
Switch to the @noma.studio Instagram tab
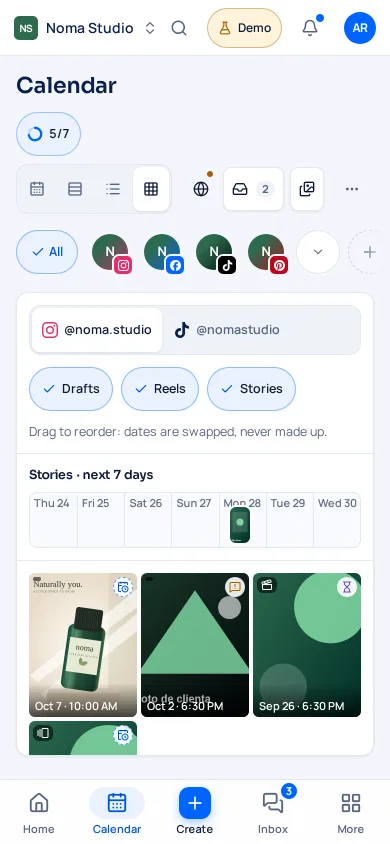click(x=96, y=330)
